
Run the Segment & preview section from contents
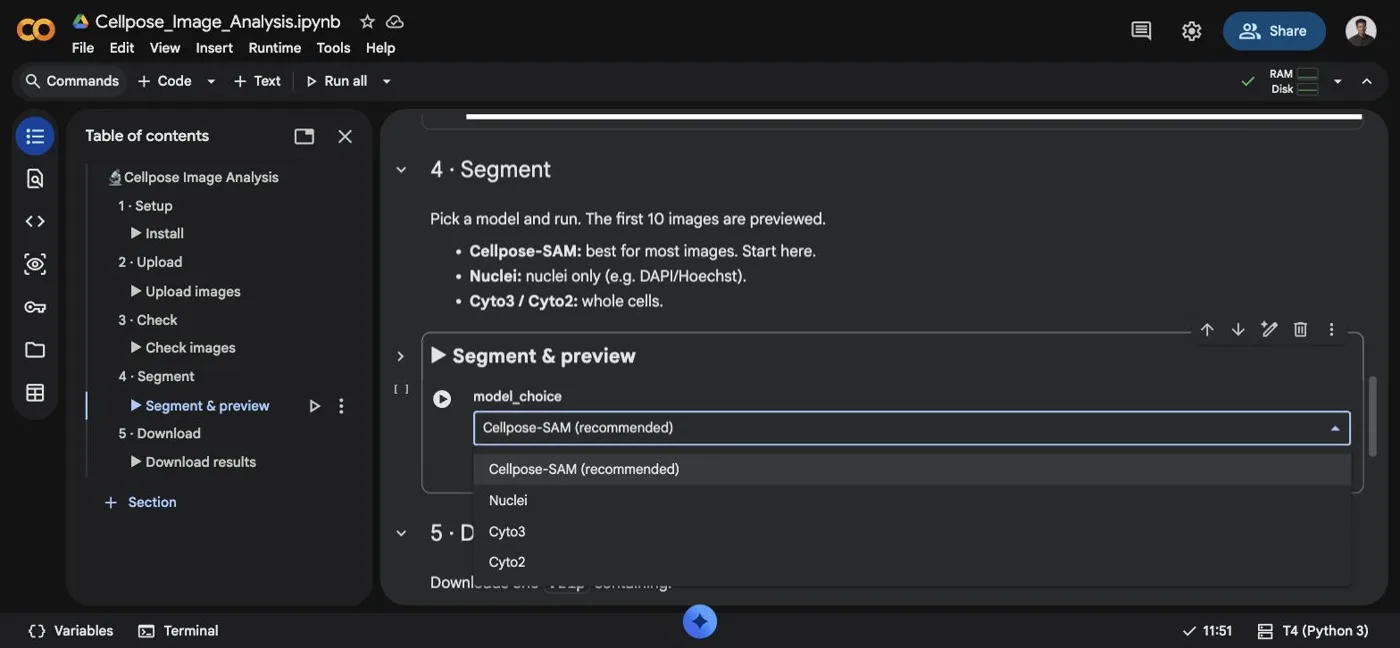pos(315,406)
